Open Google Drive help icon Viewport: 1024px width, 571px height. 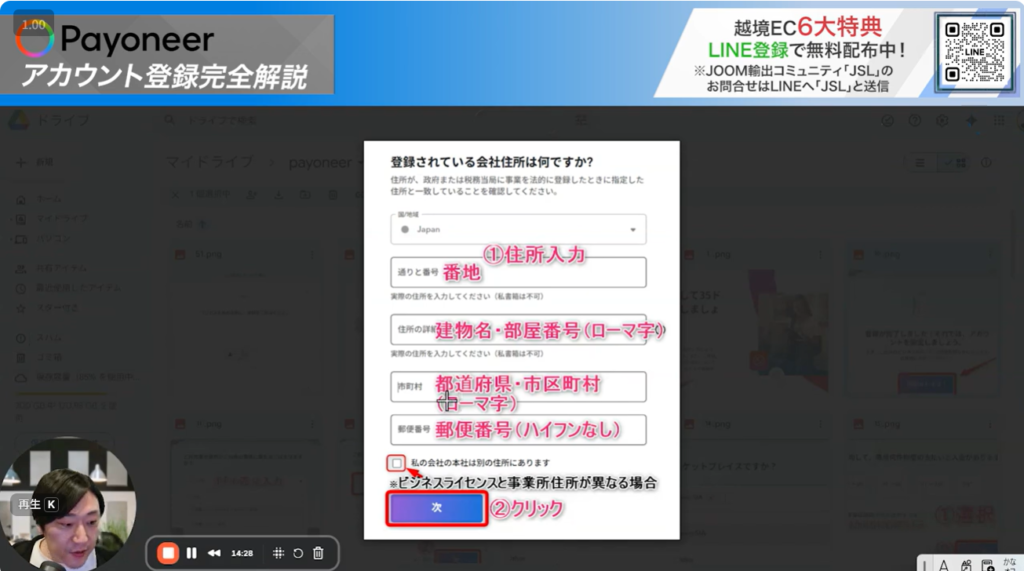pos(914,121)
